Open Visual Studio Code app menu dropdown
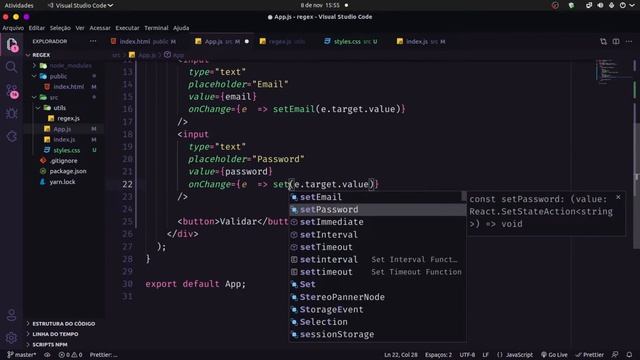The image size is (640, 360). 80,5
